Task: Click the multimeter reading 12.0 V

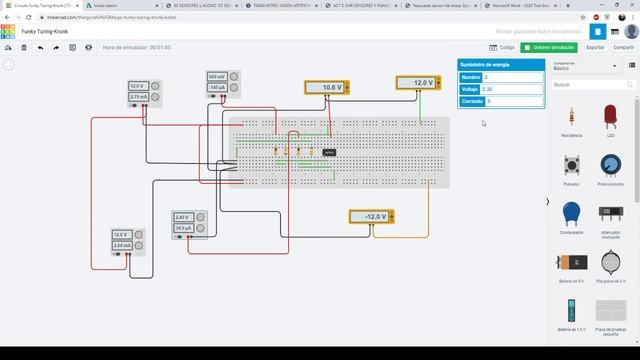Action: click(x=418, y=83)
